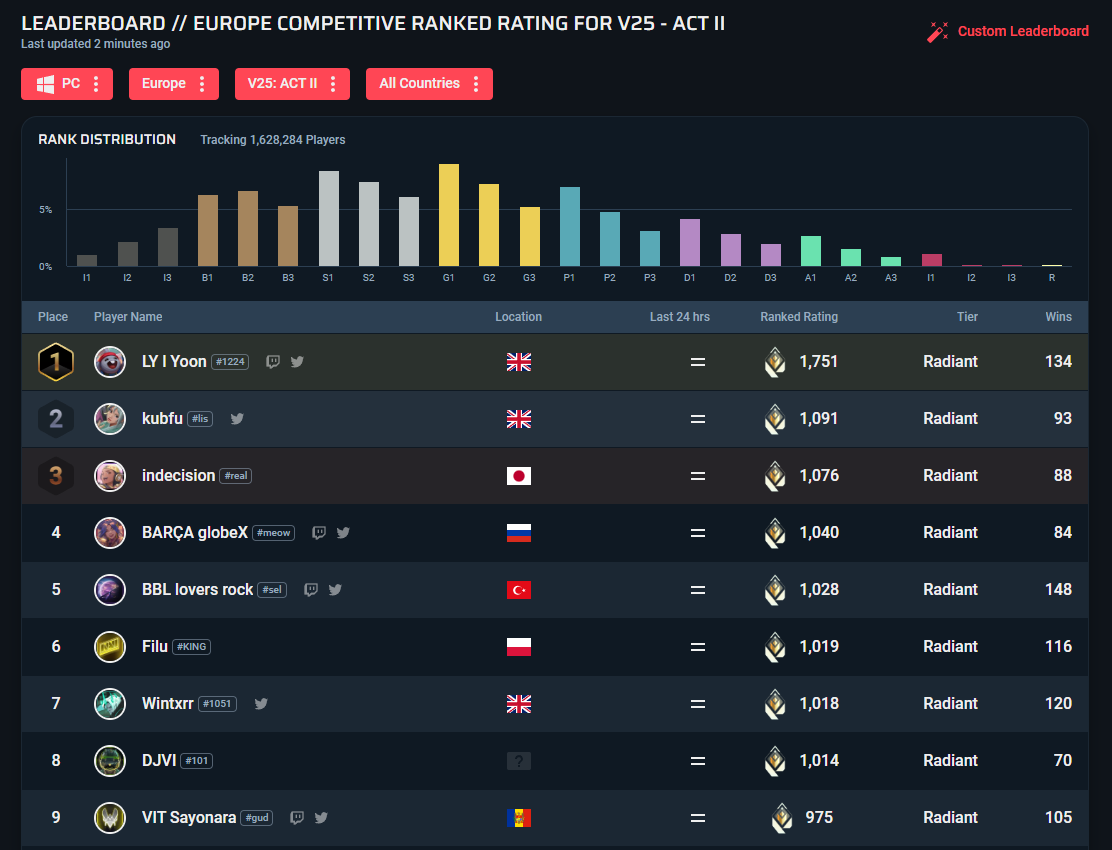This screenshot has height=850, width=1112.
Task: Open the PC platform dropdown
Action: (67, 84)
